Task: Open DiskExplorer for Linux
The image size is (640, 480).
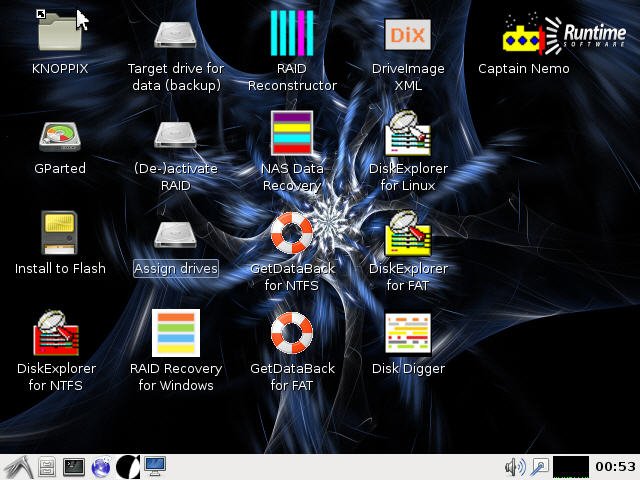Action: (408, 134)
